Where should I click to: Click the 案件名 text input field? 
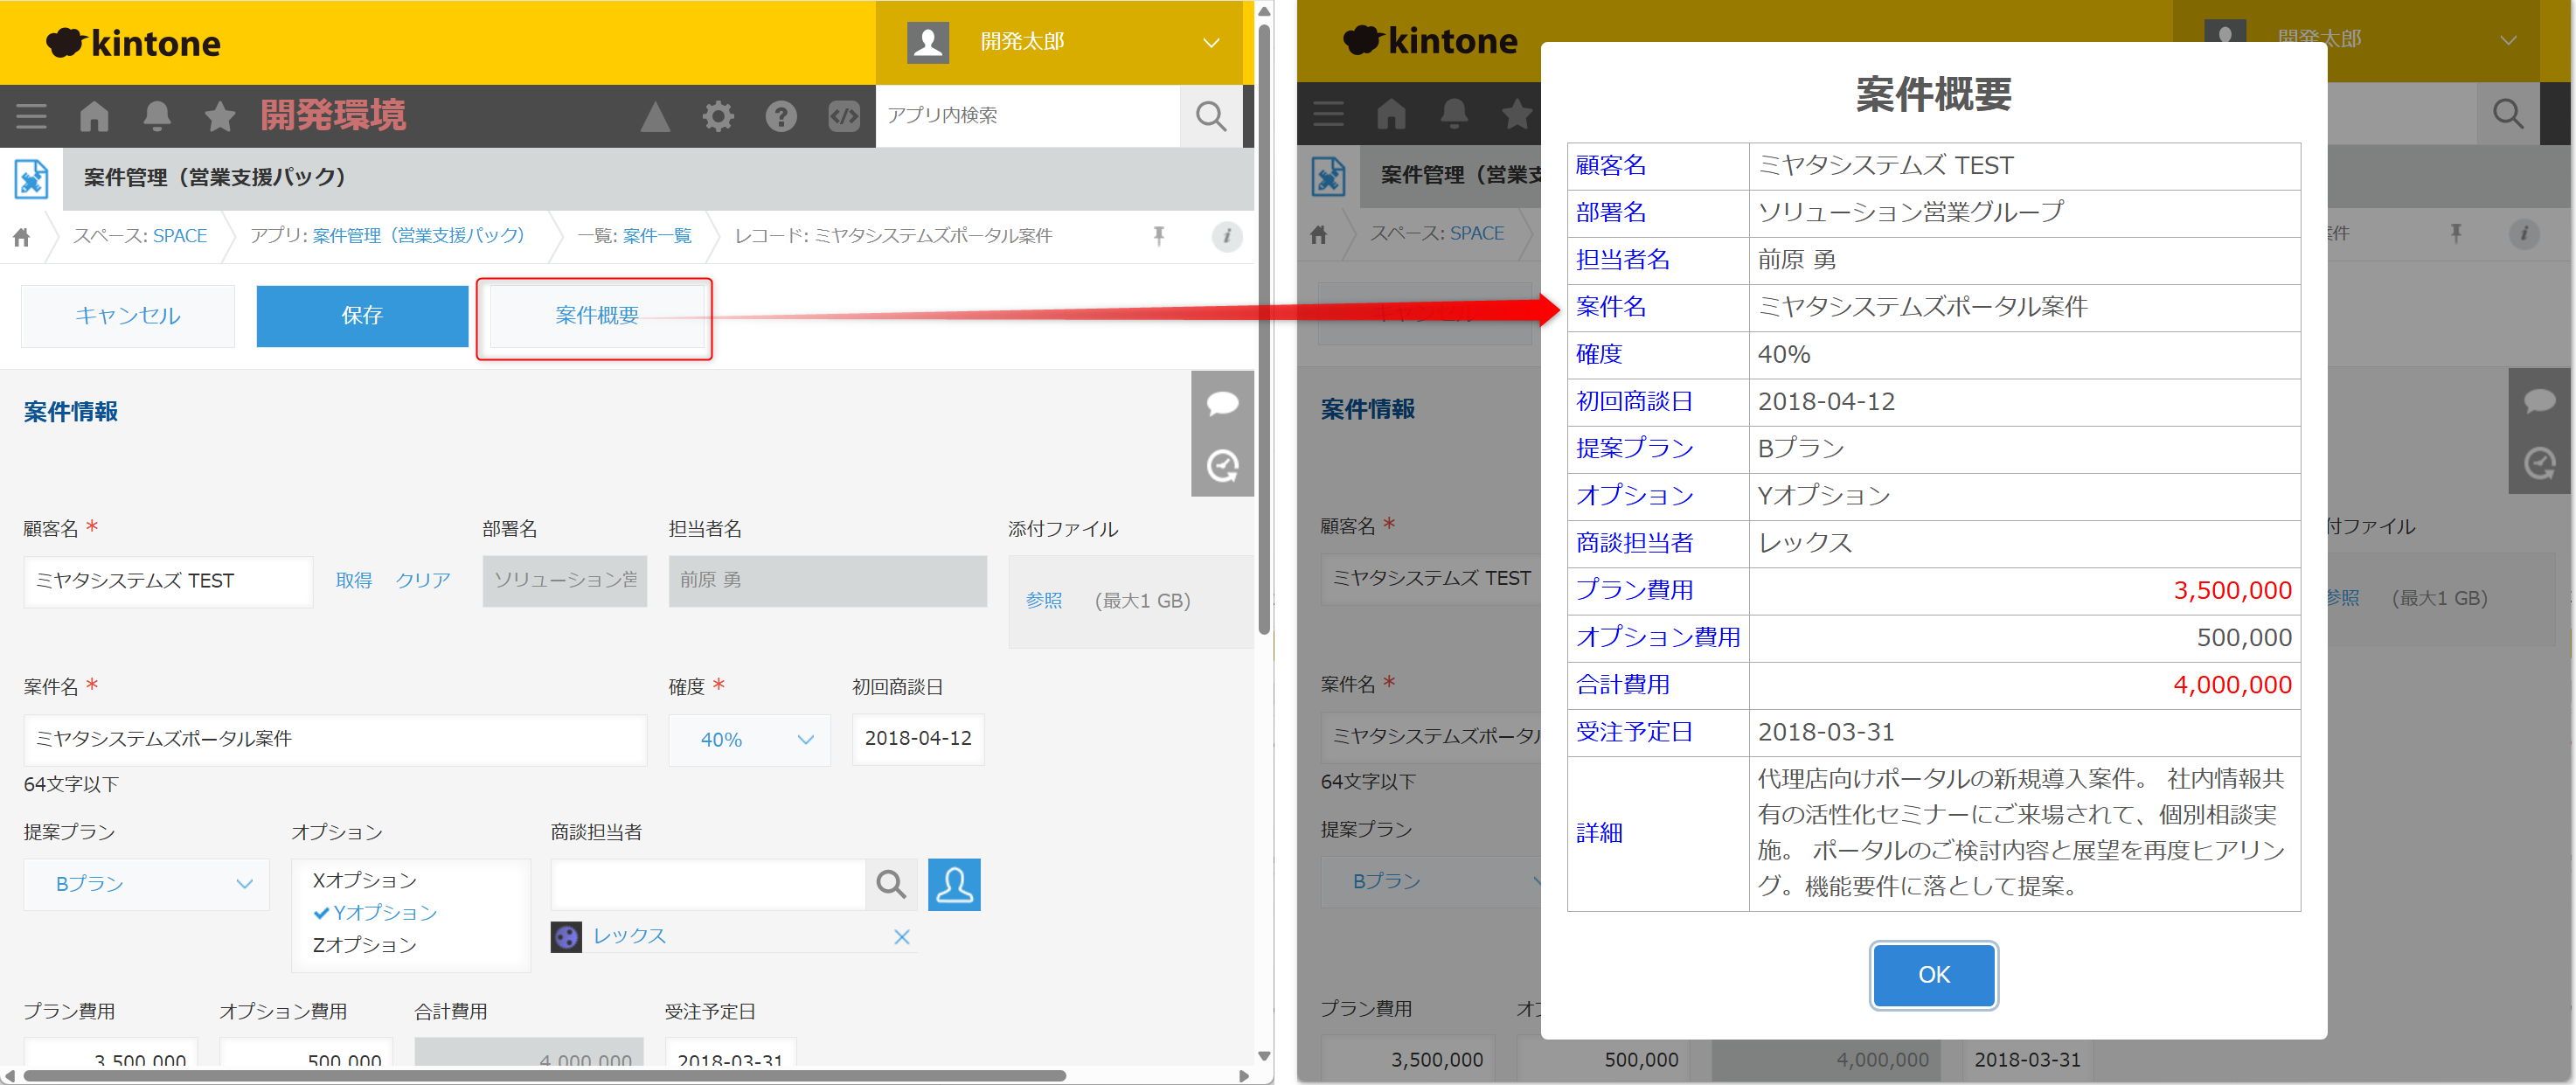tap(335, 739)
